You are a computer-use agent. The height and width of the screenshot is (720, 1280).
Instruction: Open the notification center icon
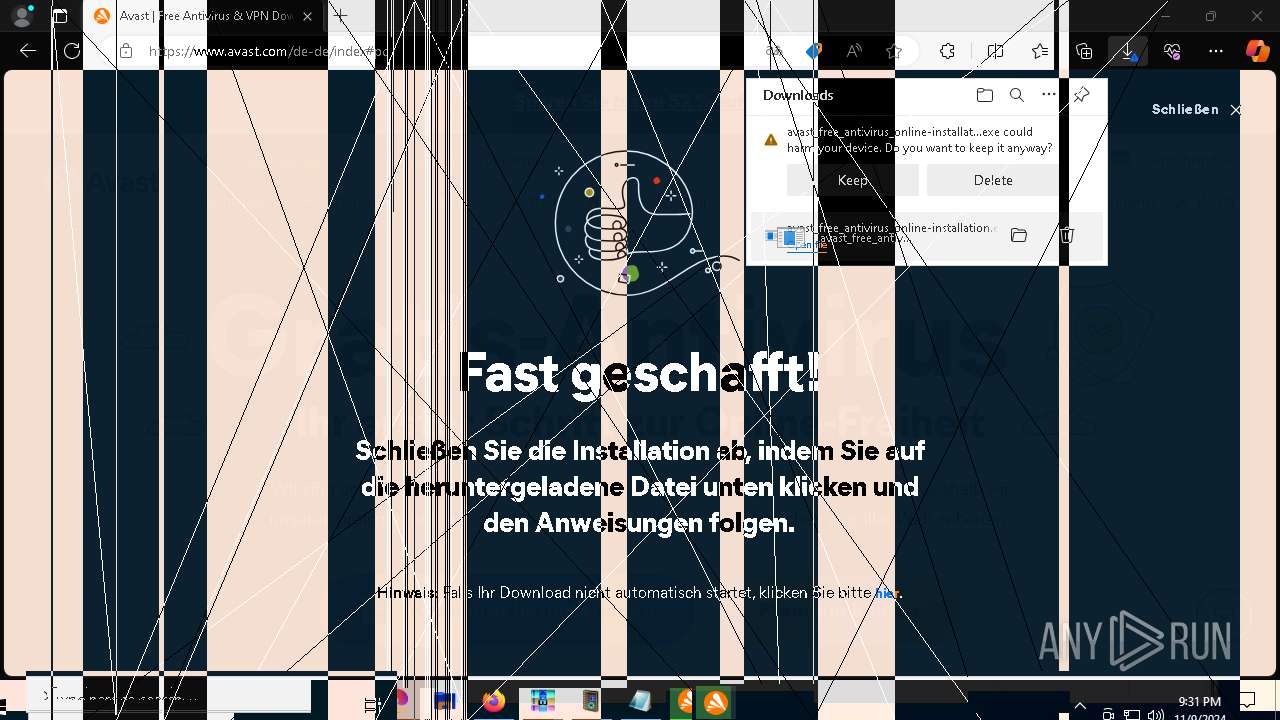tap(1247, 701)
